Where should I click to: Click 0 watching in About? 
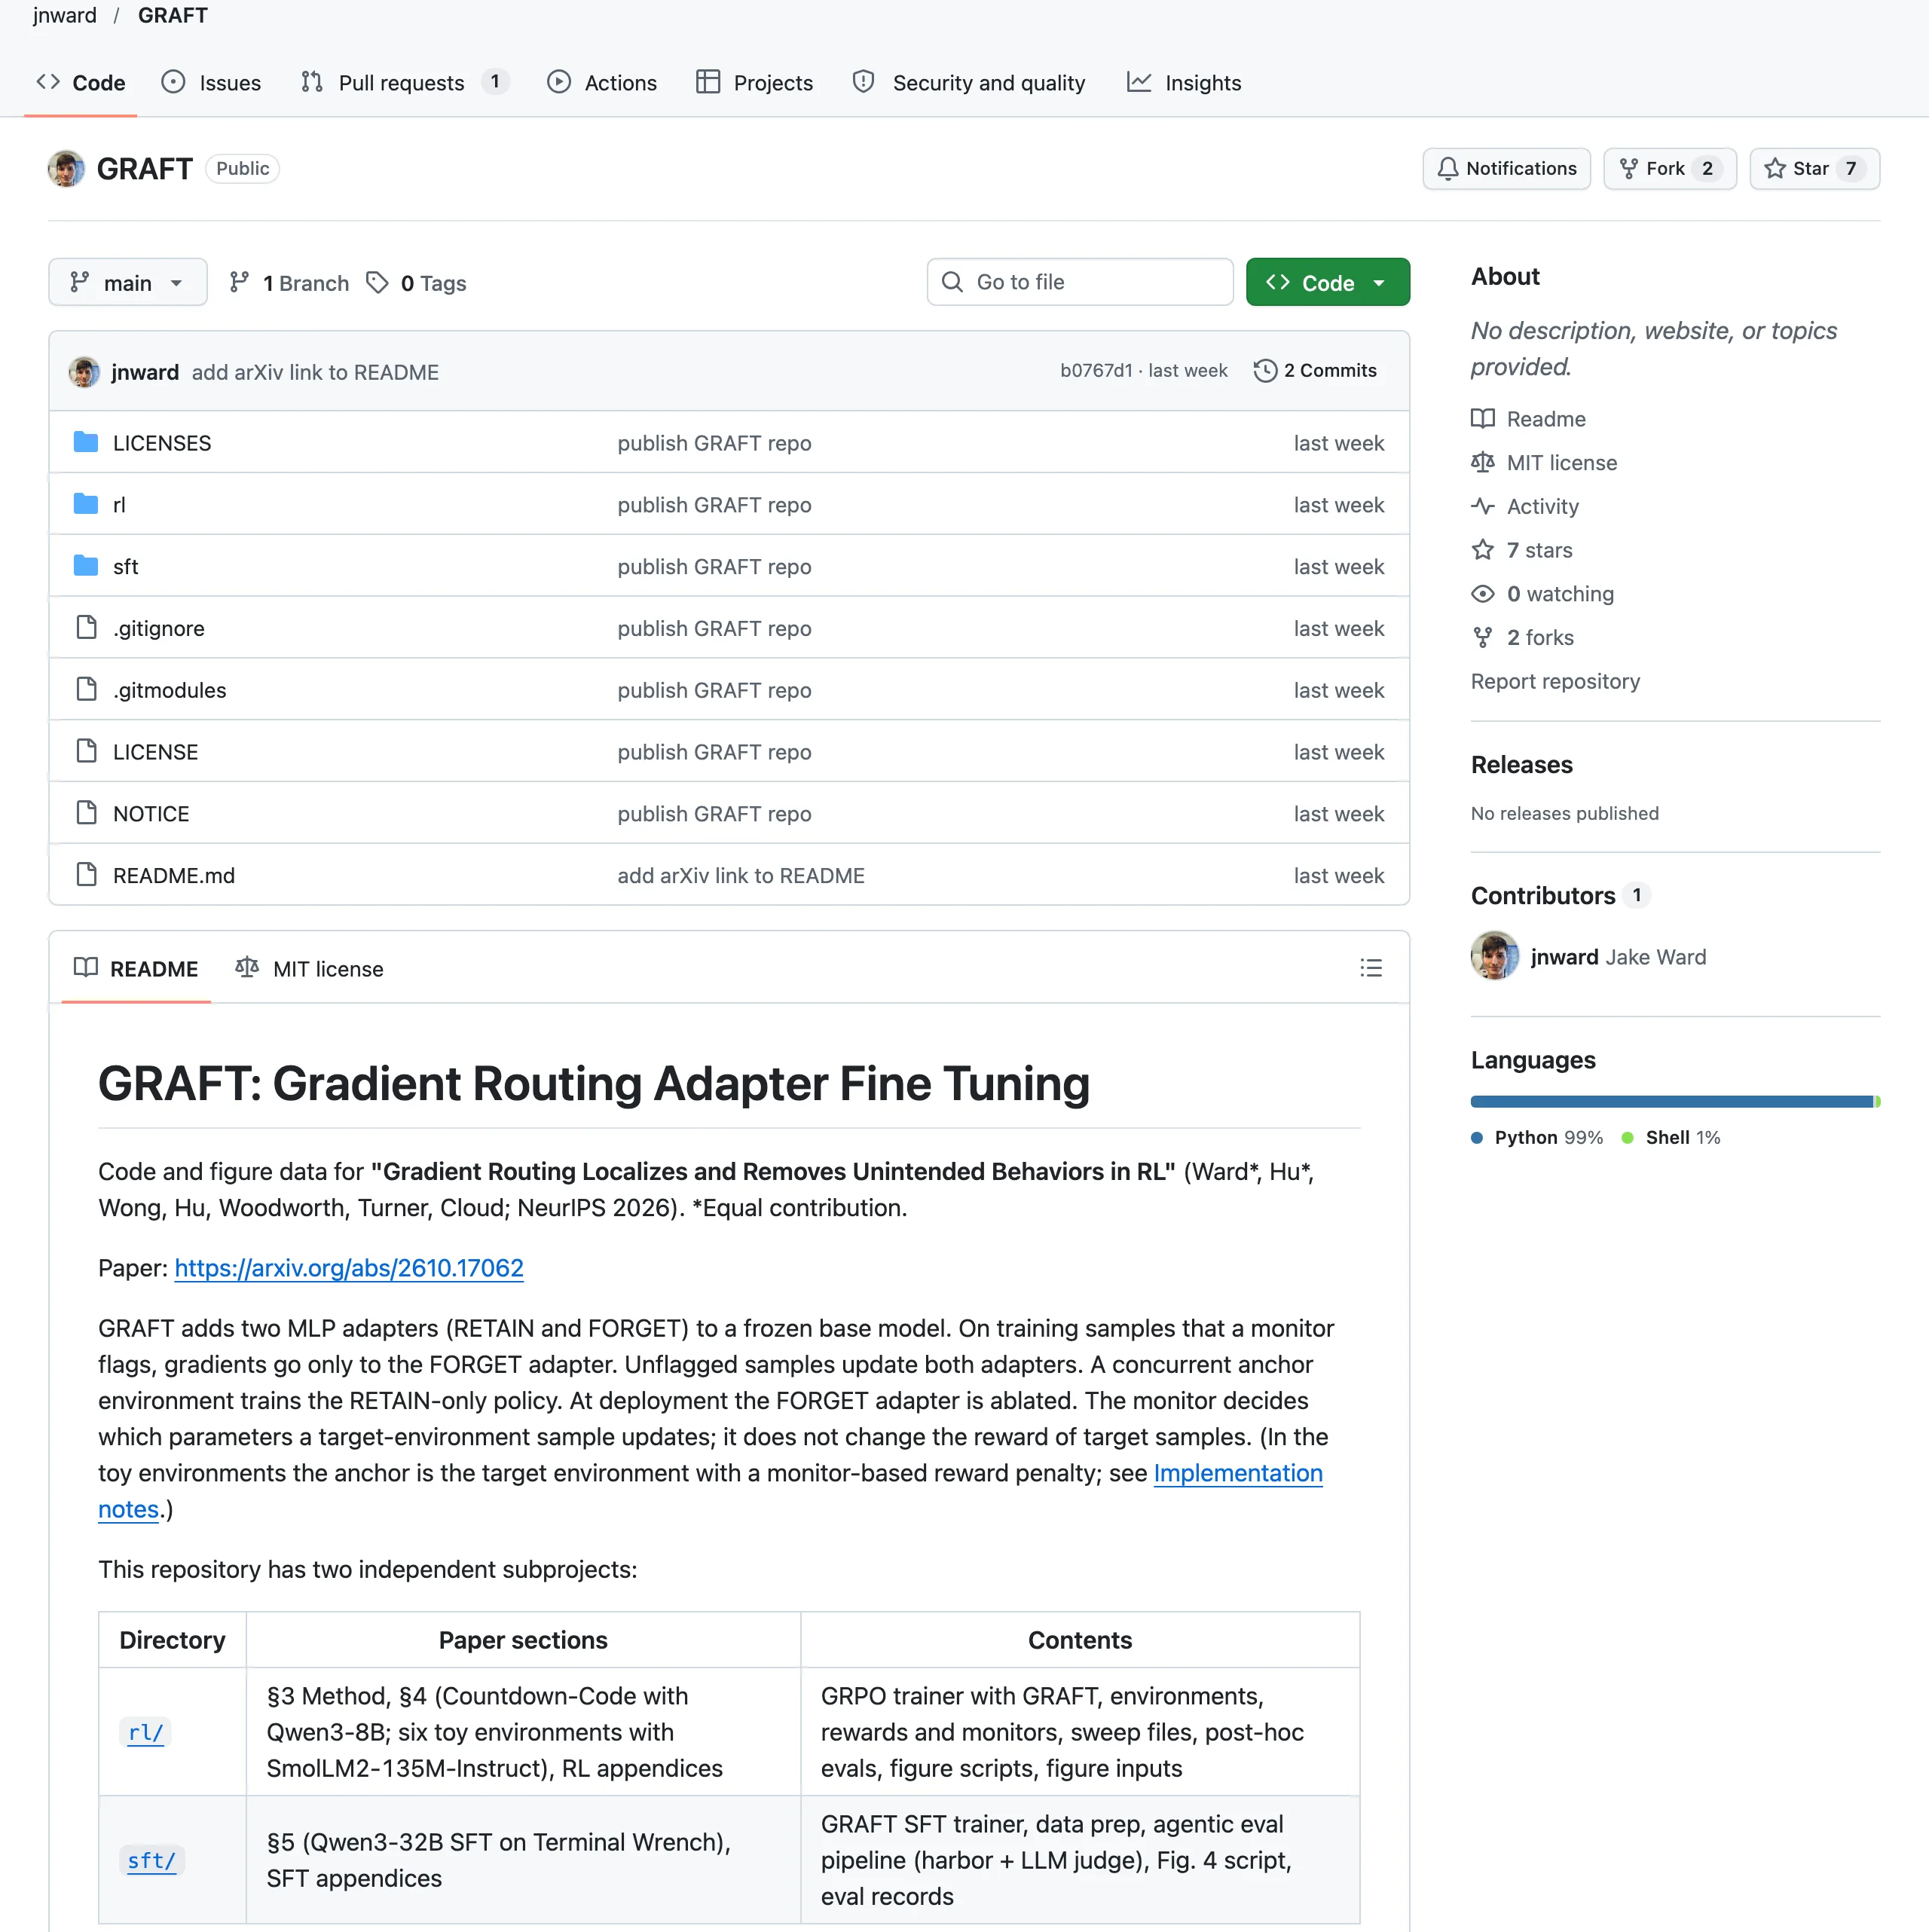pos(1543,594)
